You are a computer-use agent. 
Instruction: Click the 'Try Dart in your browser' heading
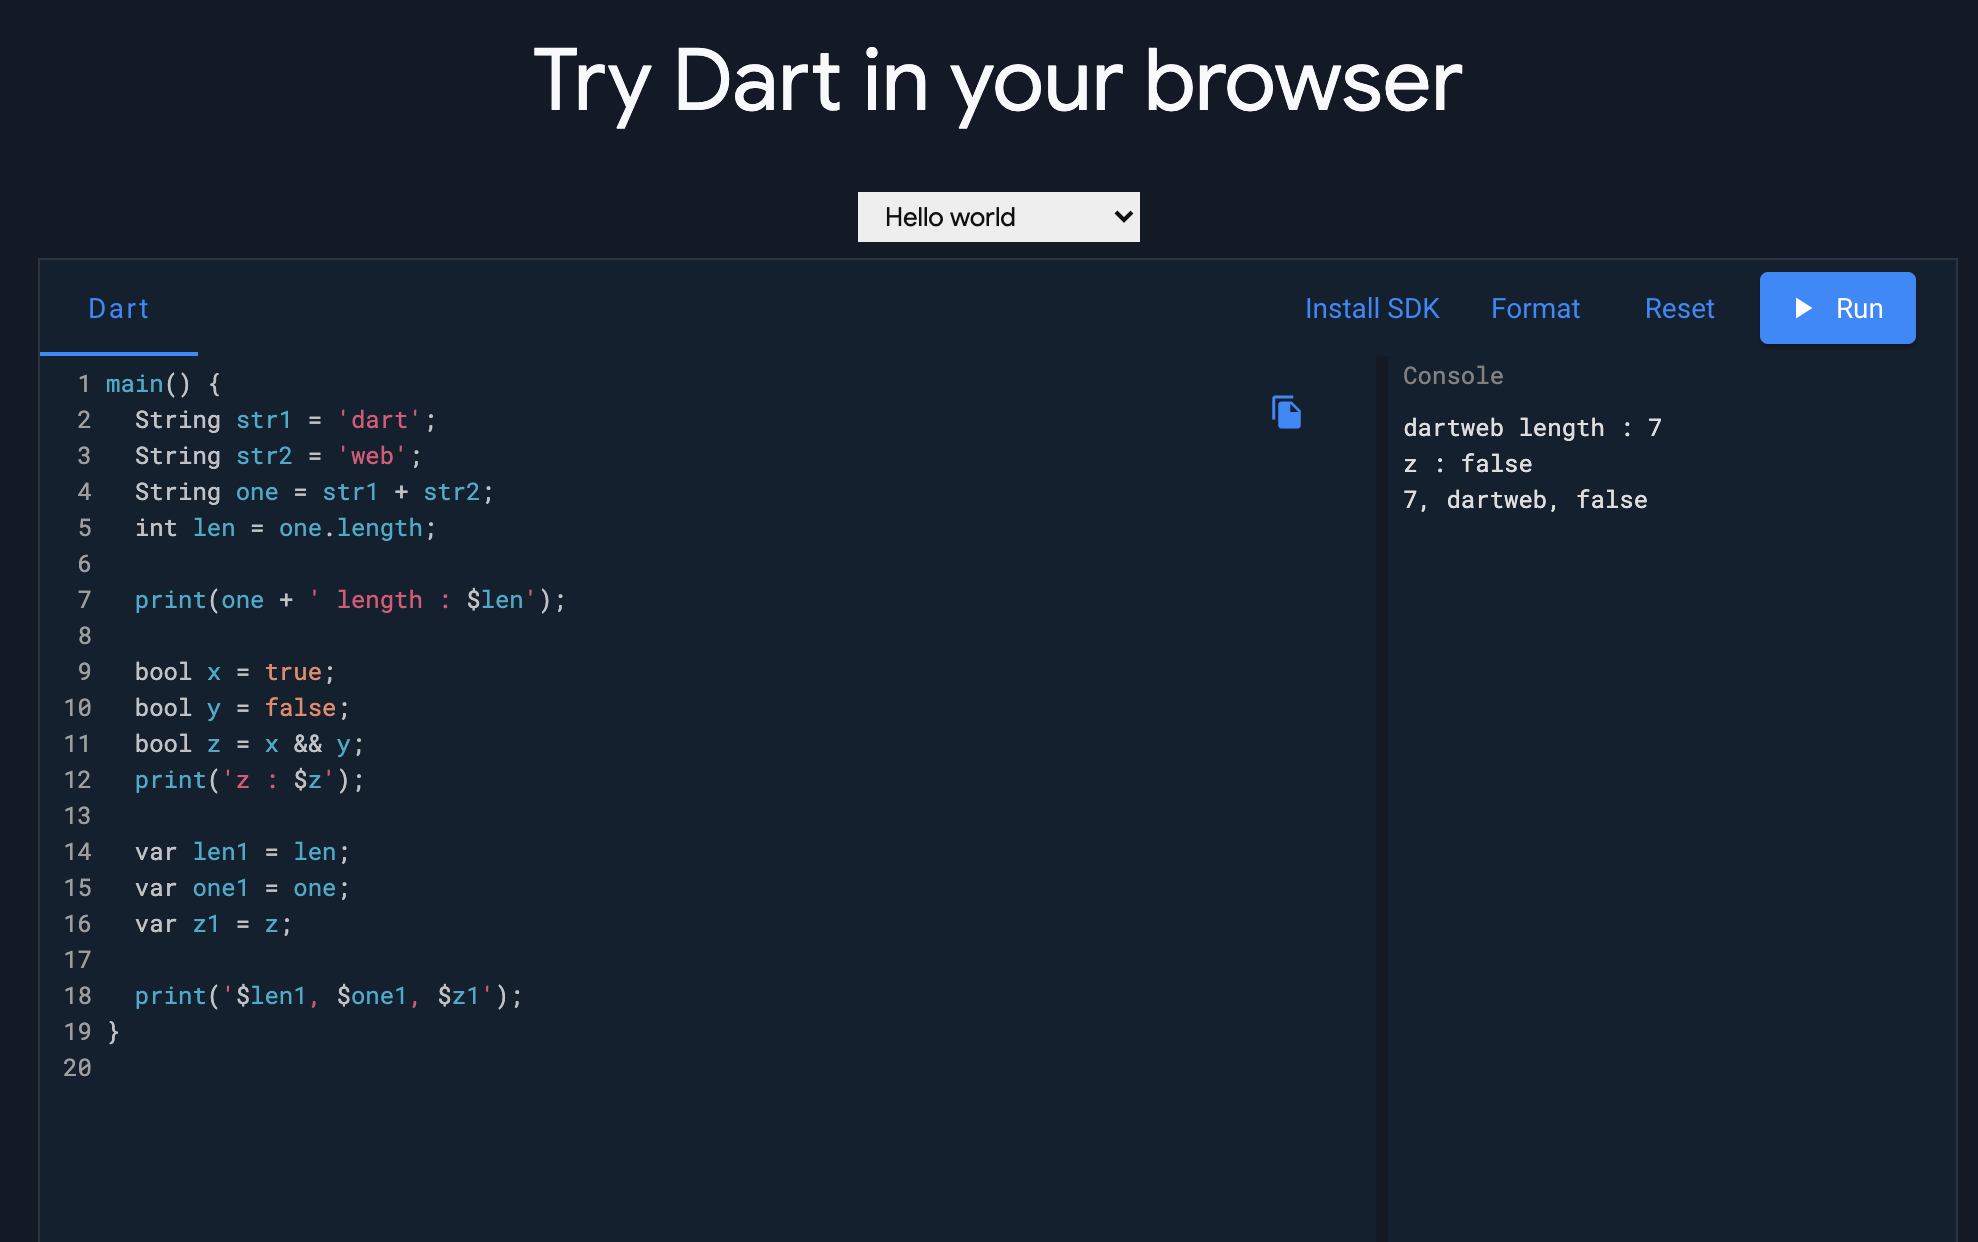[997, 82]
